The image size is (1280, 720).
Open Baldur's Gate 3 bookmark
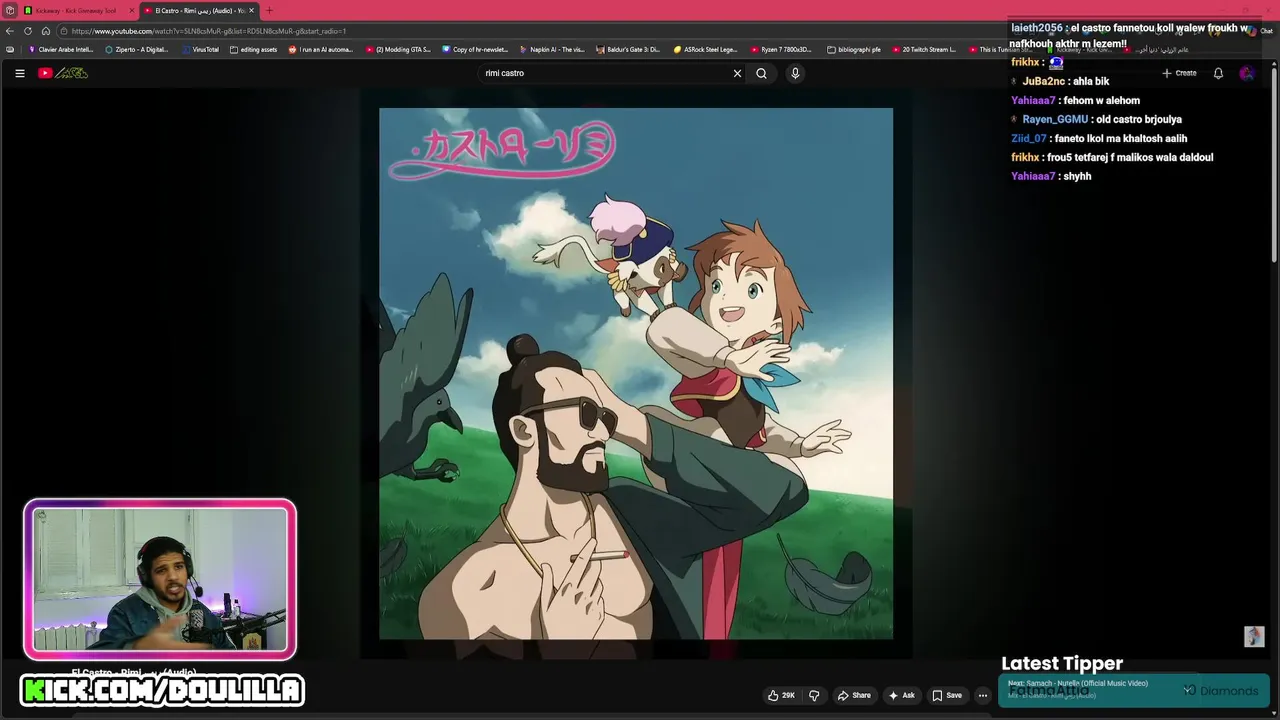(x=628, y=49)
